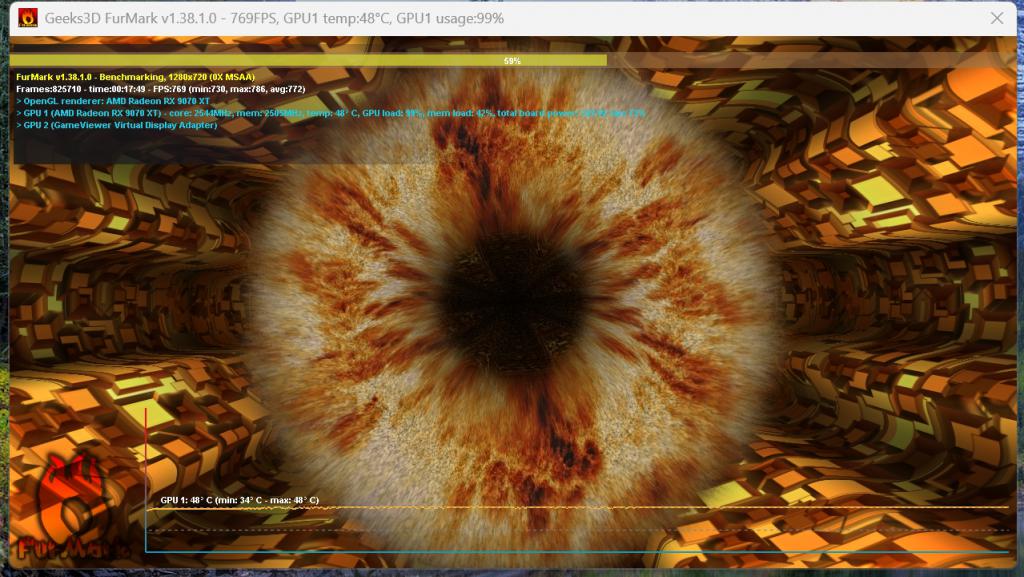The image size is (1024, 577).
Task: Click the GPU 1 AMD Radeon stats line
Action: click(330, 113)
